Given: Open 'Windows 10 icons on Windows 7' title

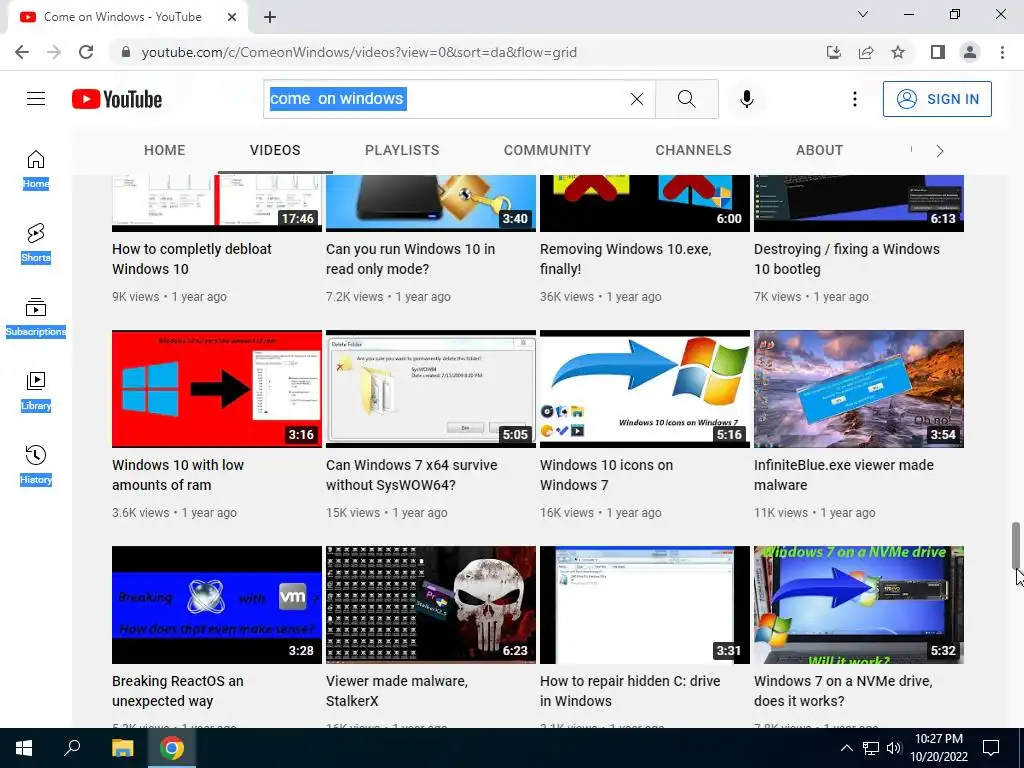Looking at the screenshot, I should [606, 475].
